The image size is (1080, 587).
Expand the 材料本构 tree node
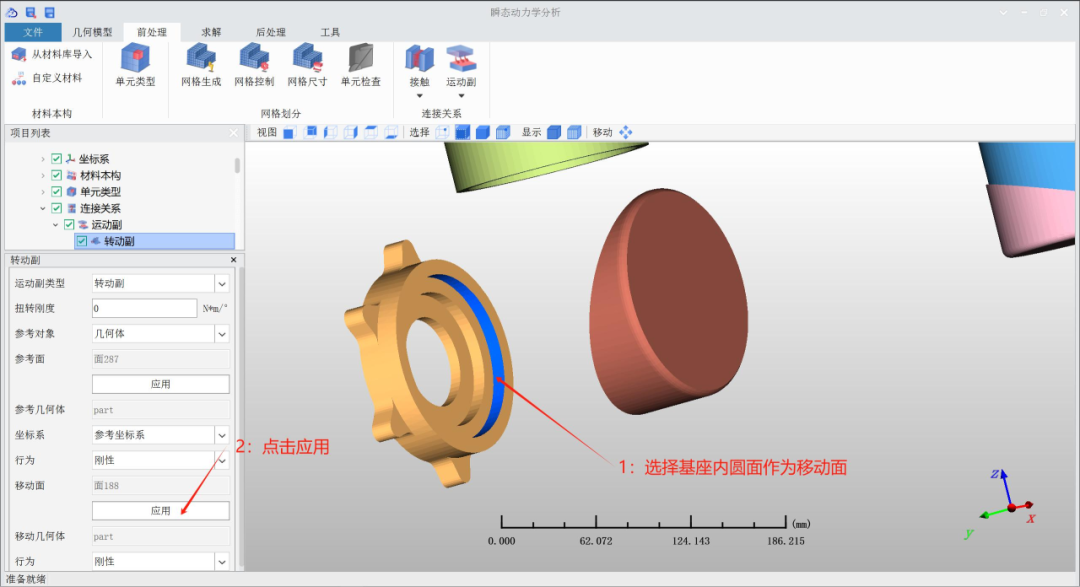(43, 175)
